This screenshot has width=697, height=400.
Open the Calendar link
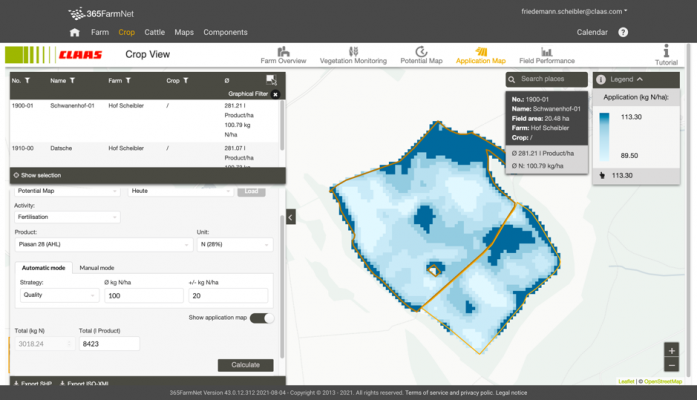click(592, 32)
